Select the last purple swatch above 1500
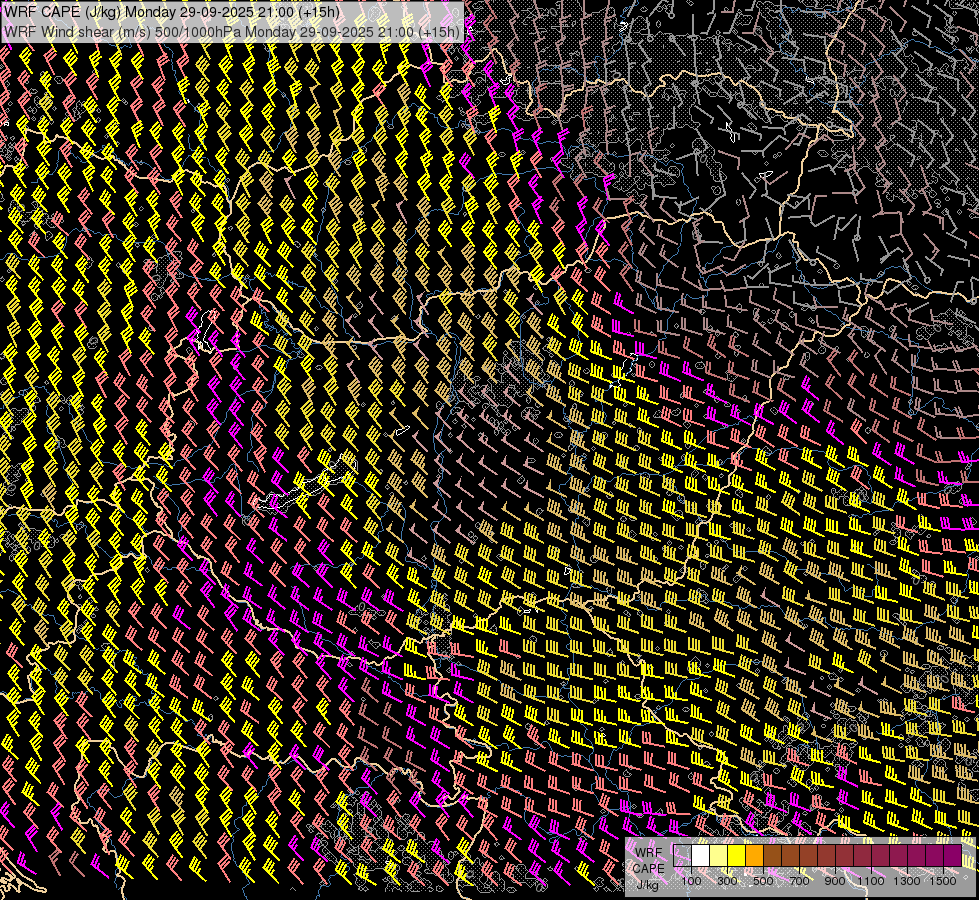Viewport: 979px width, 900px height. pyautogui.click(x=952, y=855)
